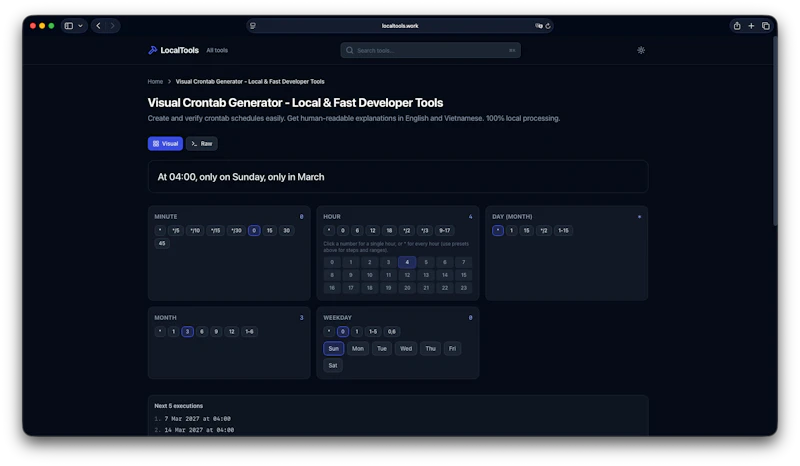Select the 1-15 day-of-month preset
Viewport: 800px width, 466px height.
click(x=563, y=230)
